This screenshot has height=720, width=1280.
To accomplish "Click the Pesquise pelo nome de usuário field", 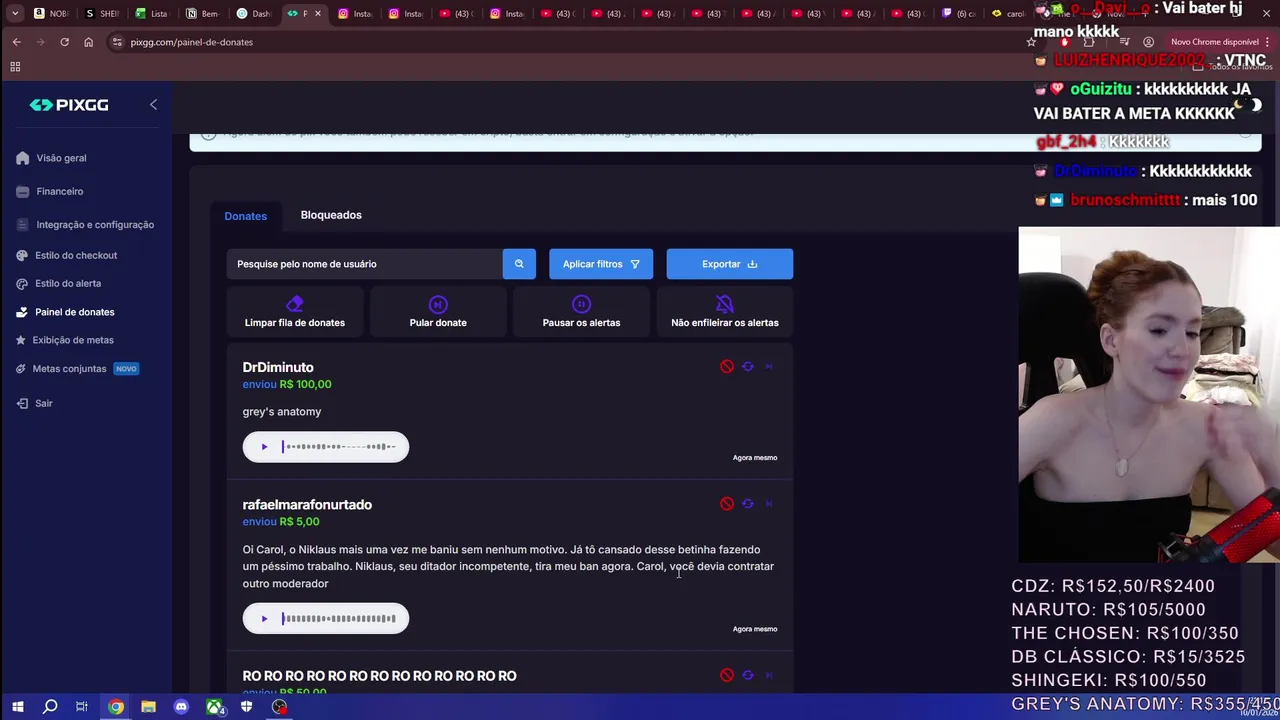I will (365, 264).
